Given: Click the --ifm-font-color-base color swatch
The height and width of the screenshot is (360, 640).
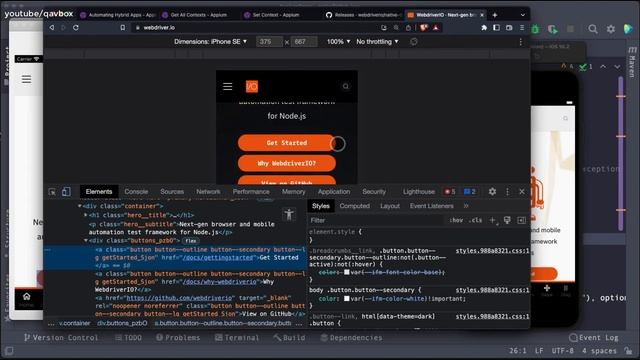Looking at the screenshot, I should pyautogui.click(x=347, y=272).
